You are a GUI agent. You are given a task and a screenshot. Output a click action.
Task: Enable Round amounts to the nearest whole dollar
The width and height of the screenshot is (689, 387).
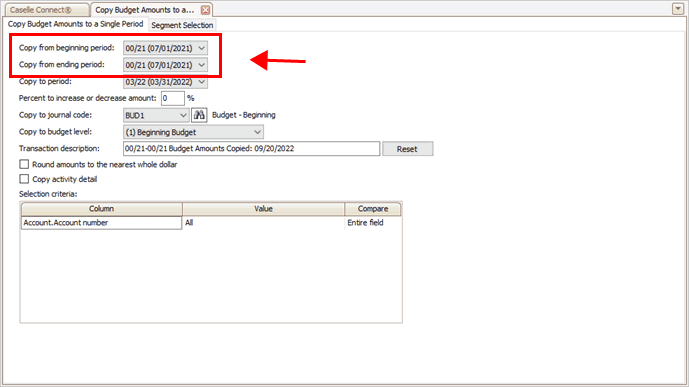coord(24,164)
